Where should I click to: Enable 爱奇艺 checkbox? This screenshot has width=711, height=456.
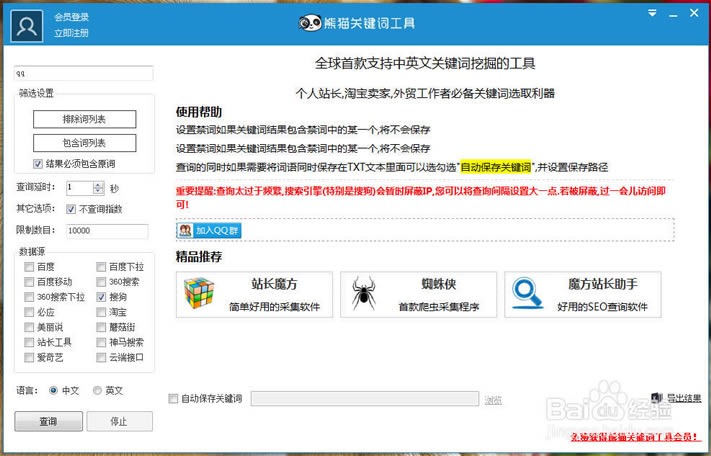[29, 357]
